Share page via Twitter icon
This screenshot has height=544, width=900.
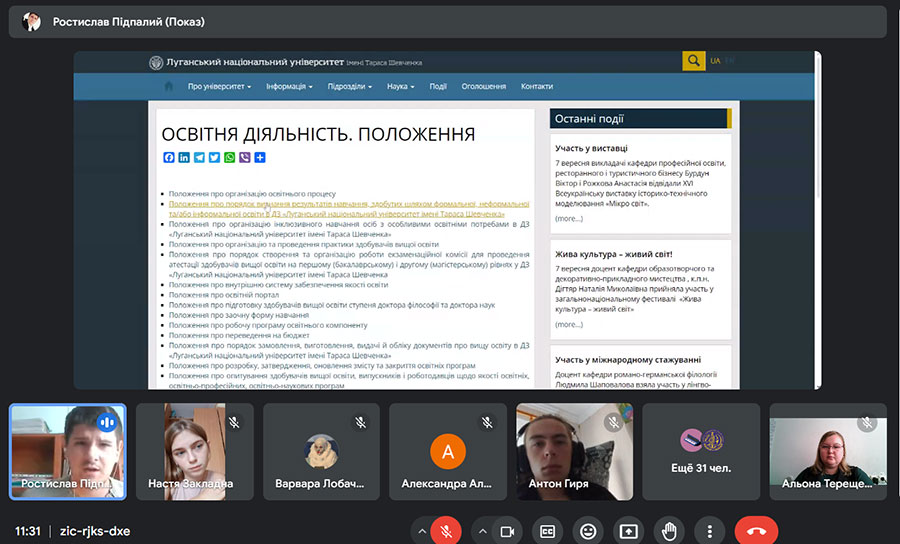point(214,157)
